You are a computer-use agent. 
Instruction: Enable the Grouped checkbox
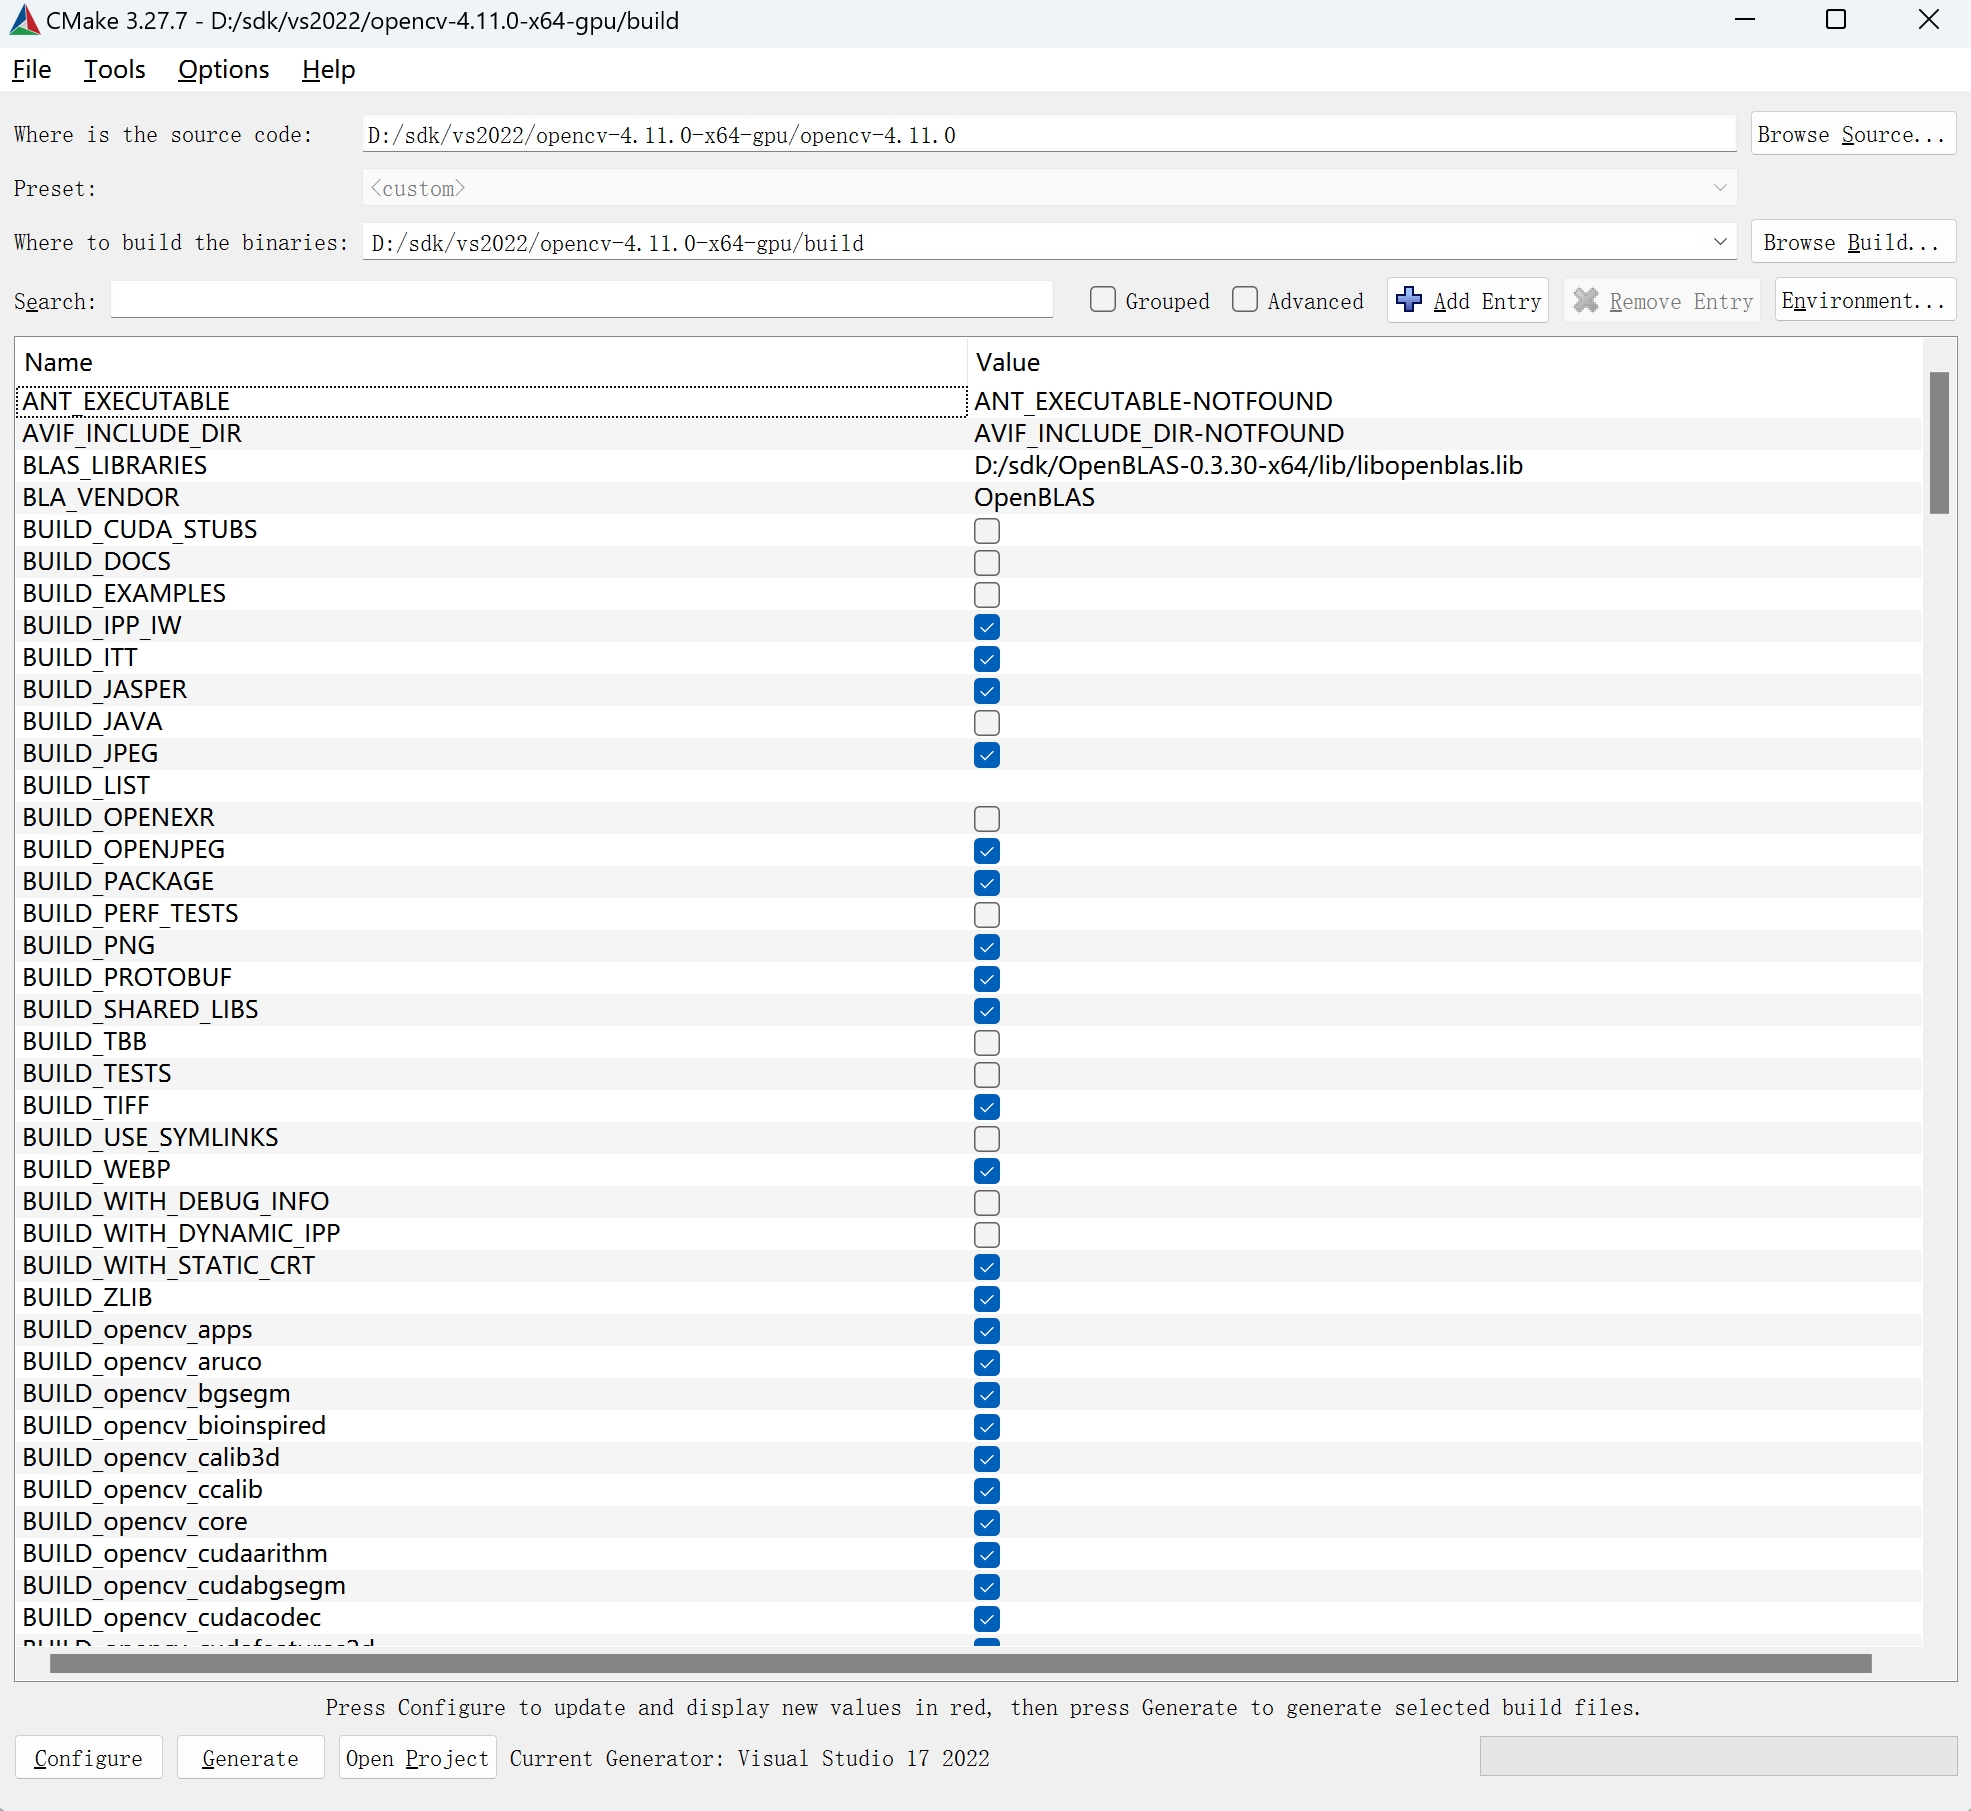(x=1103, y=299)
